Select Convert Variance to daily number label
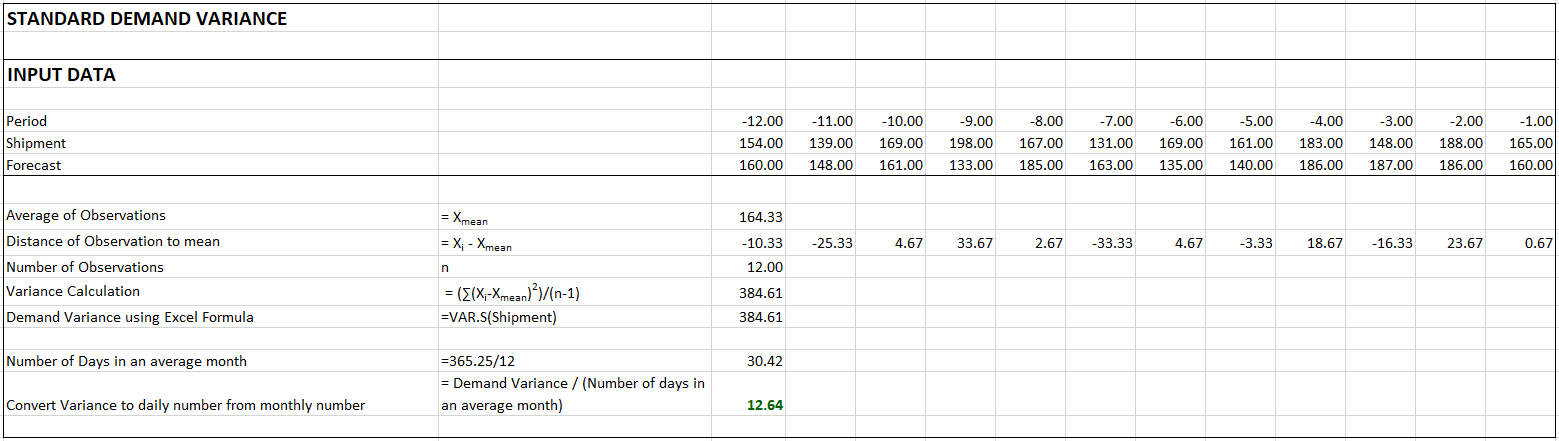1559x441 pixels. pyautogui.click(x=186, y=405)
